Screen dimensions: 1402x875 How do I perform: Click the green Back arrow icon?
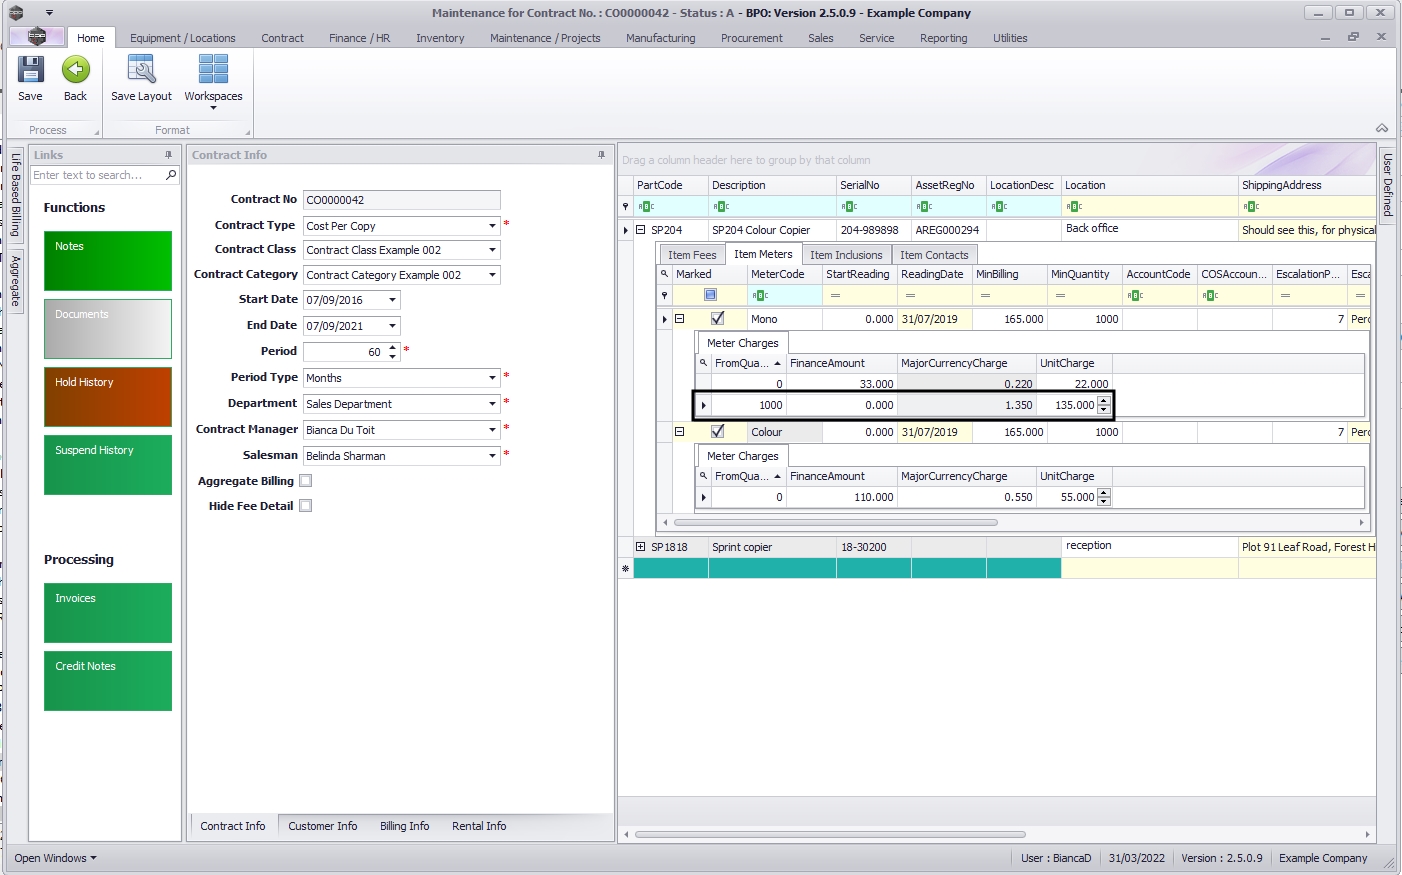76,71
